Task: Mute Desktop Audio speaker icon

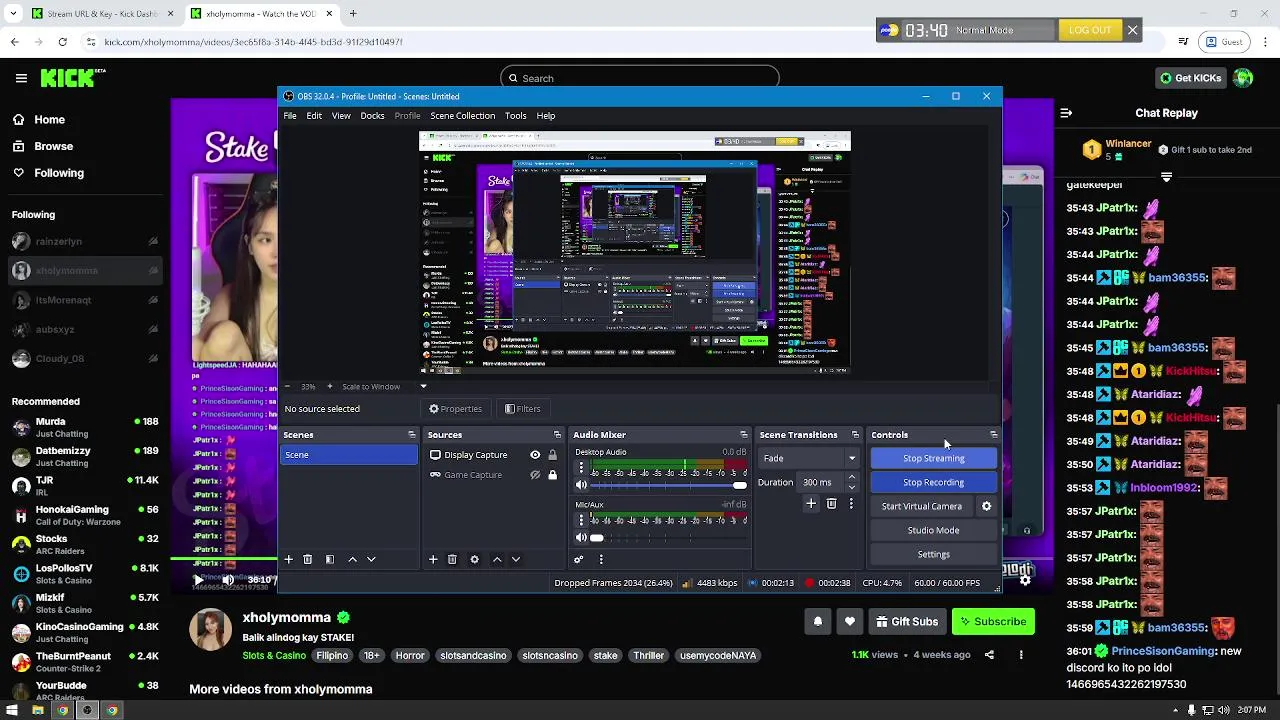Action: [581, 485]
